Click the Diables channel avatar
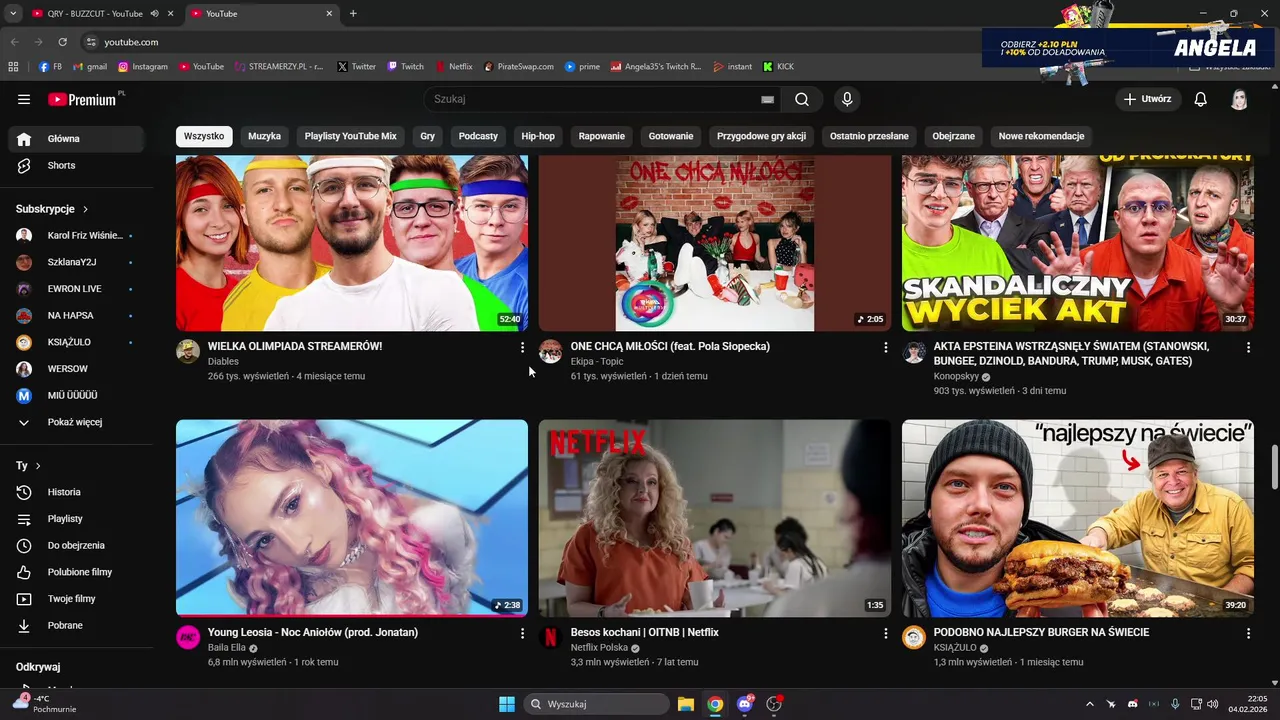 coord(188,351)
